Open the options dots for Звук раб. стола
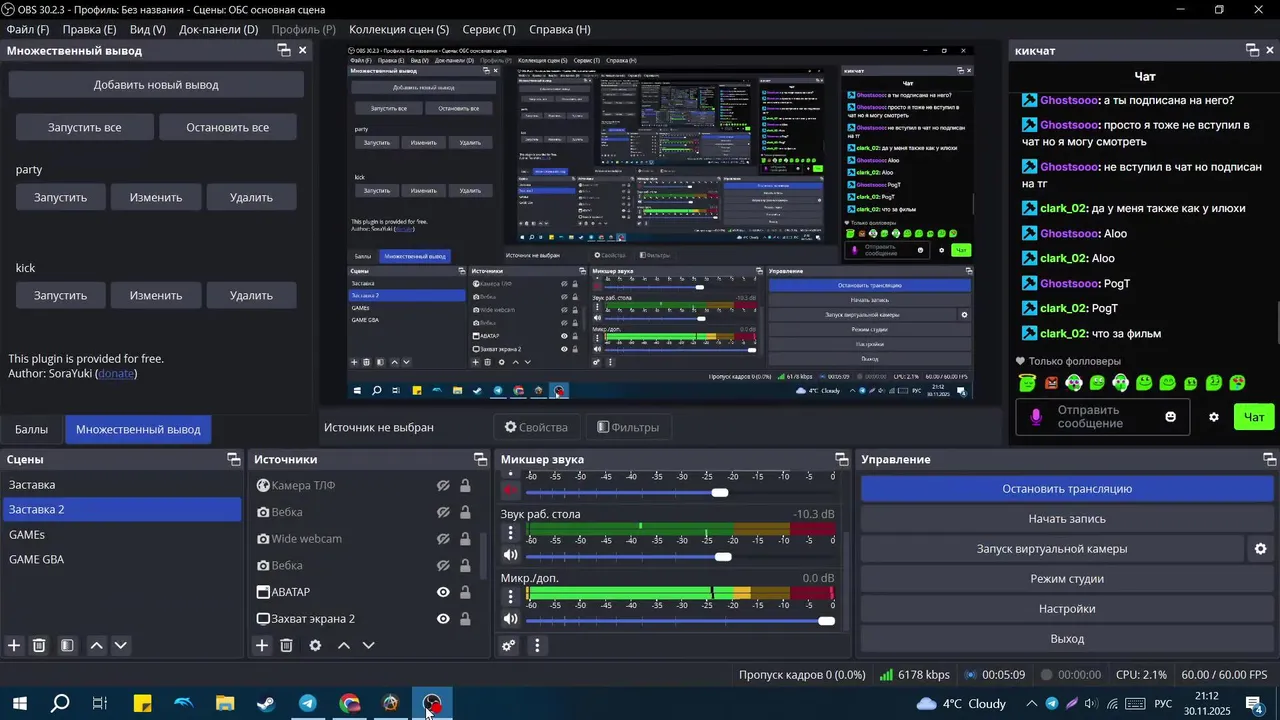This screenshot has width=1280, height=720. [x=511, y=534]
